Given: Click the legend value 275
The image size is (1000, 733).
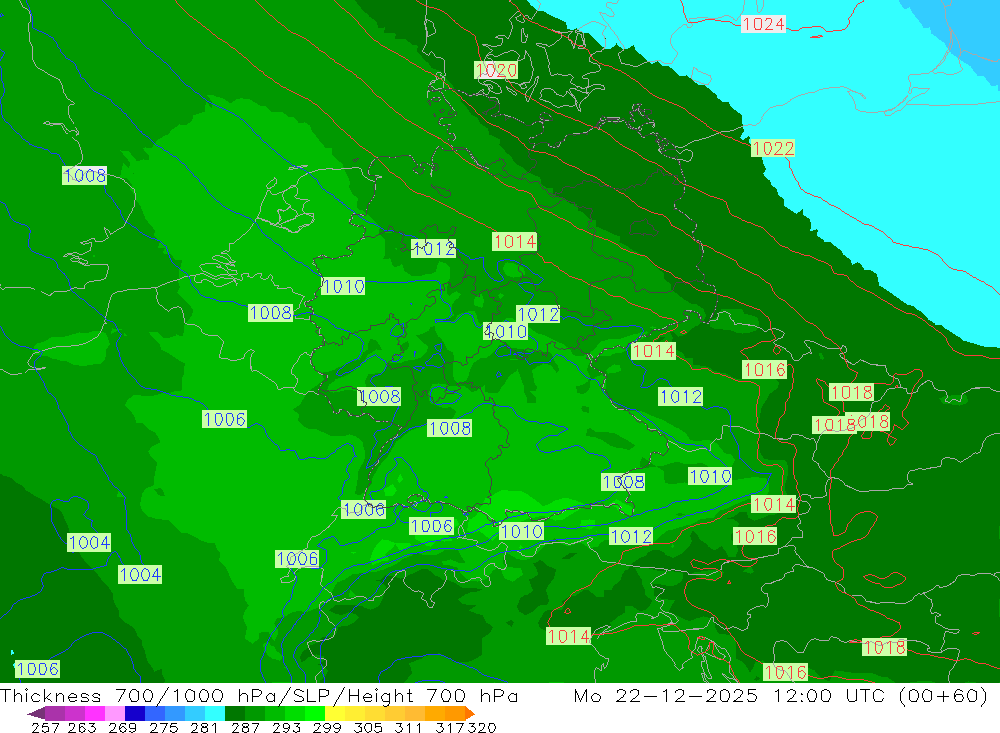Looking at the screenshot, I should (x=163, y=727).
